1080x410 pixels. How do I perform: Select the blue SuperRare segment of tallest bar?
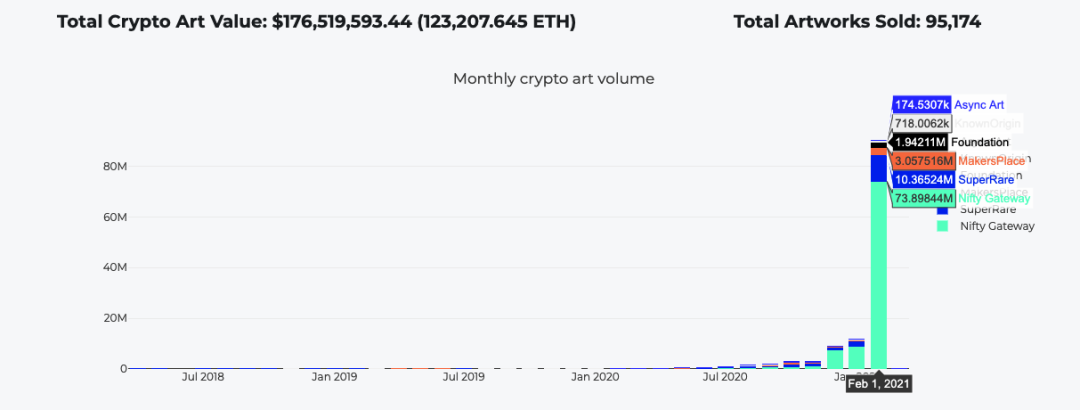coord(879,168)
